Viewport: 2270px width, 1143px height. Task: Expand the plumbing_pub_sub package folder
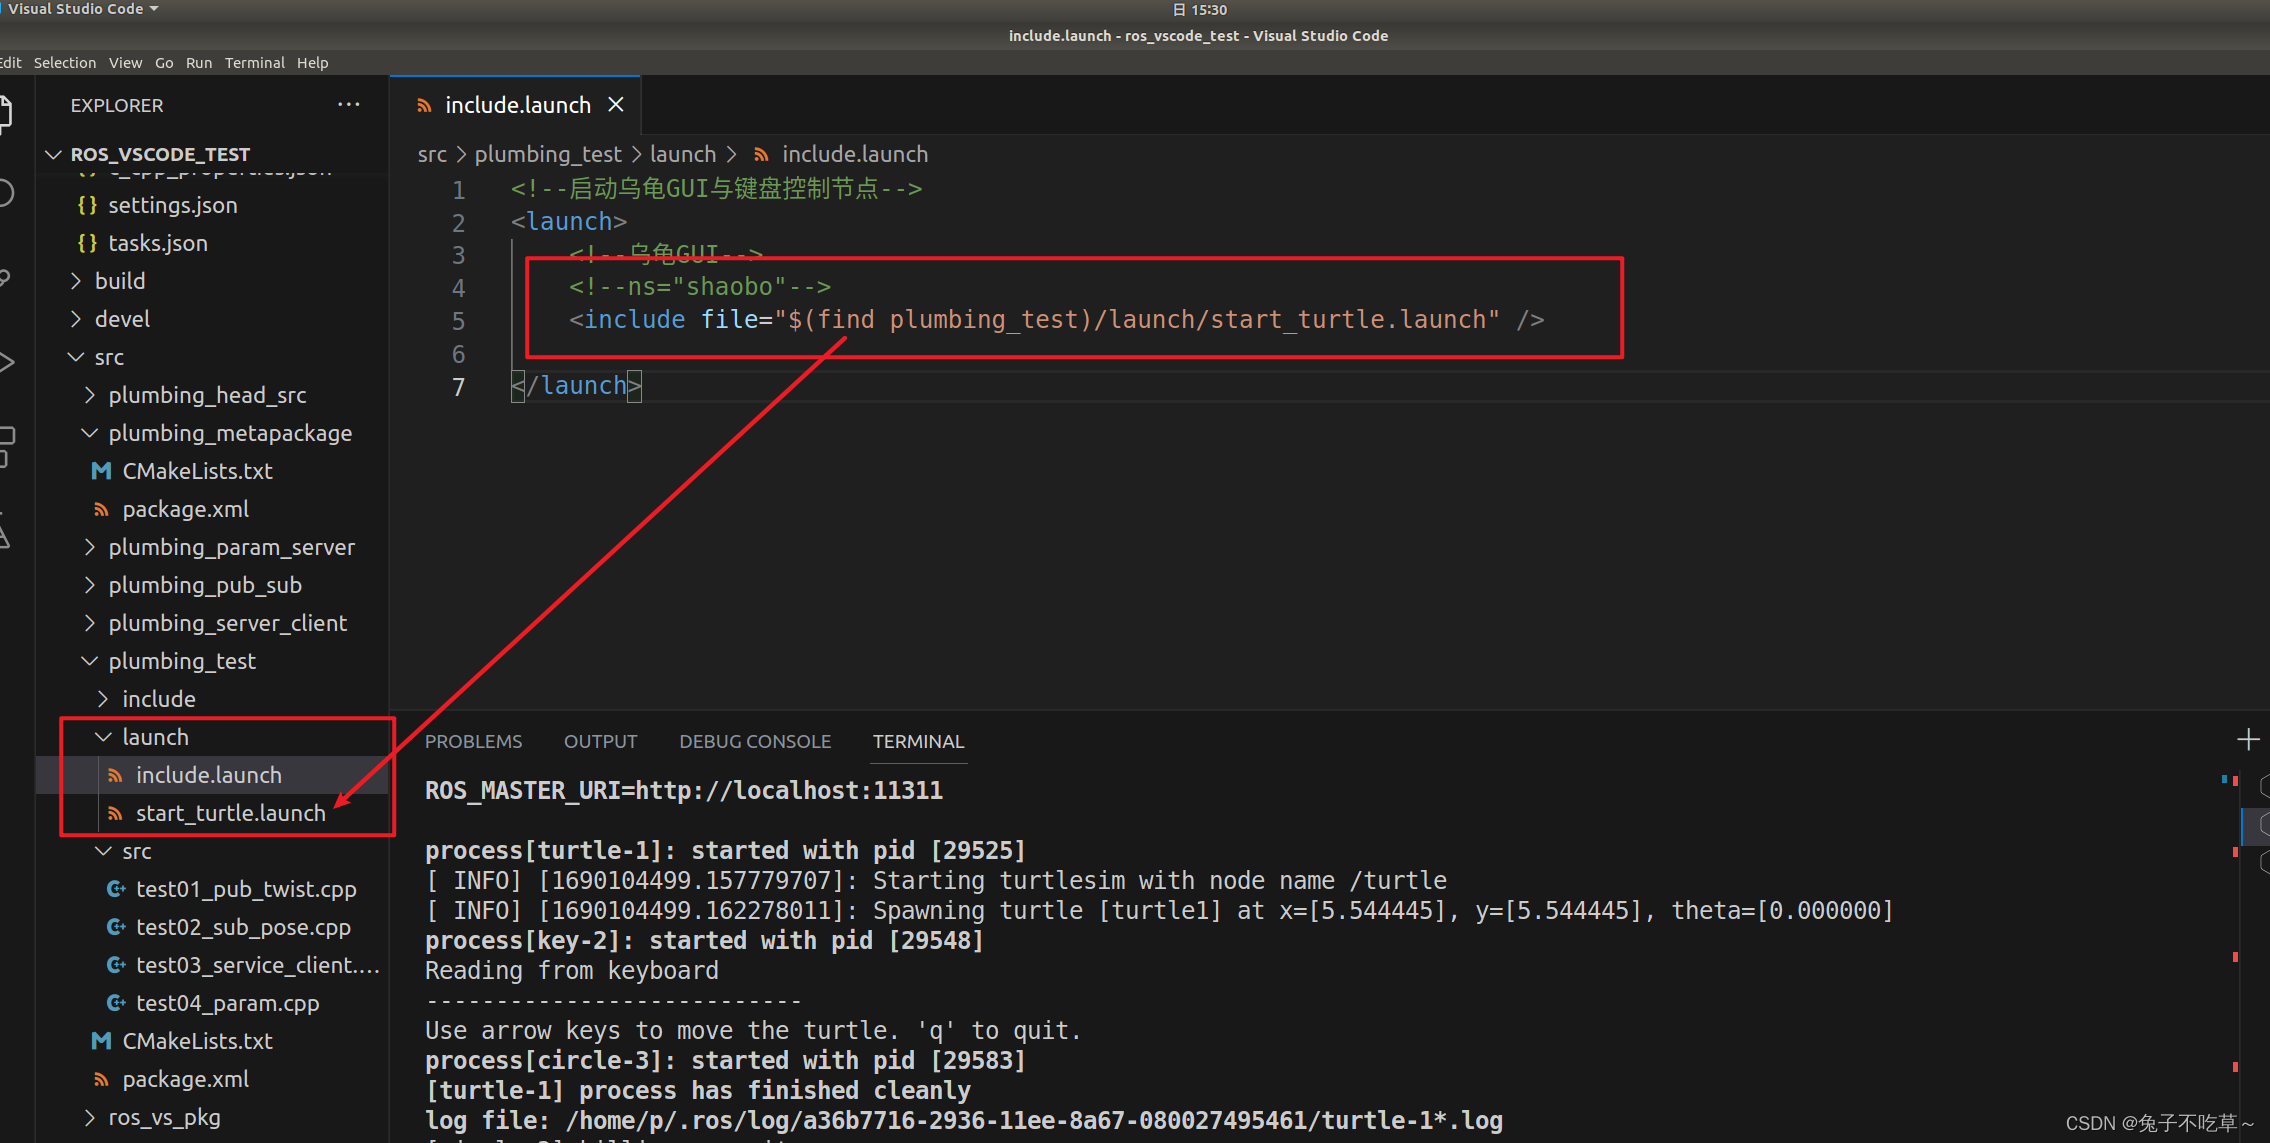204,585
